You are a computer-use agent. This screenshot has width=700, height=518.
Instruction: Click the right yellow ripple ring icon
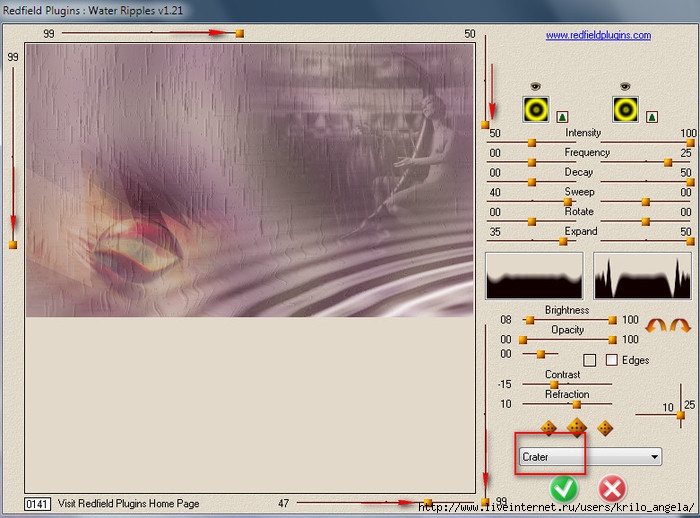(x=625, y=109)
